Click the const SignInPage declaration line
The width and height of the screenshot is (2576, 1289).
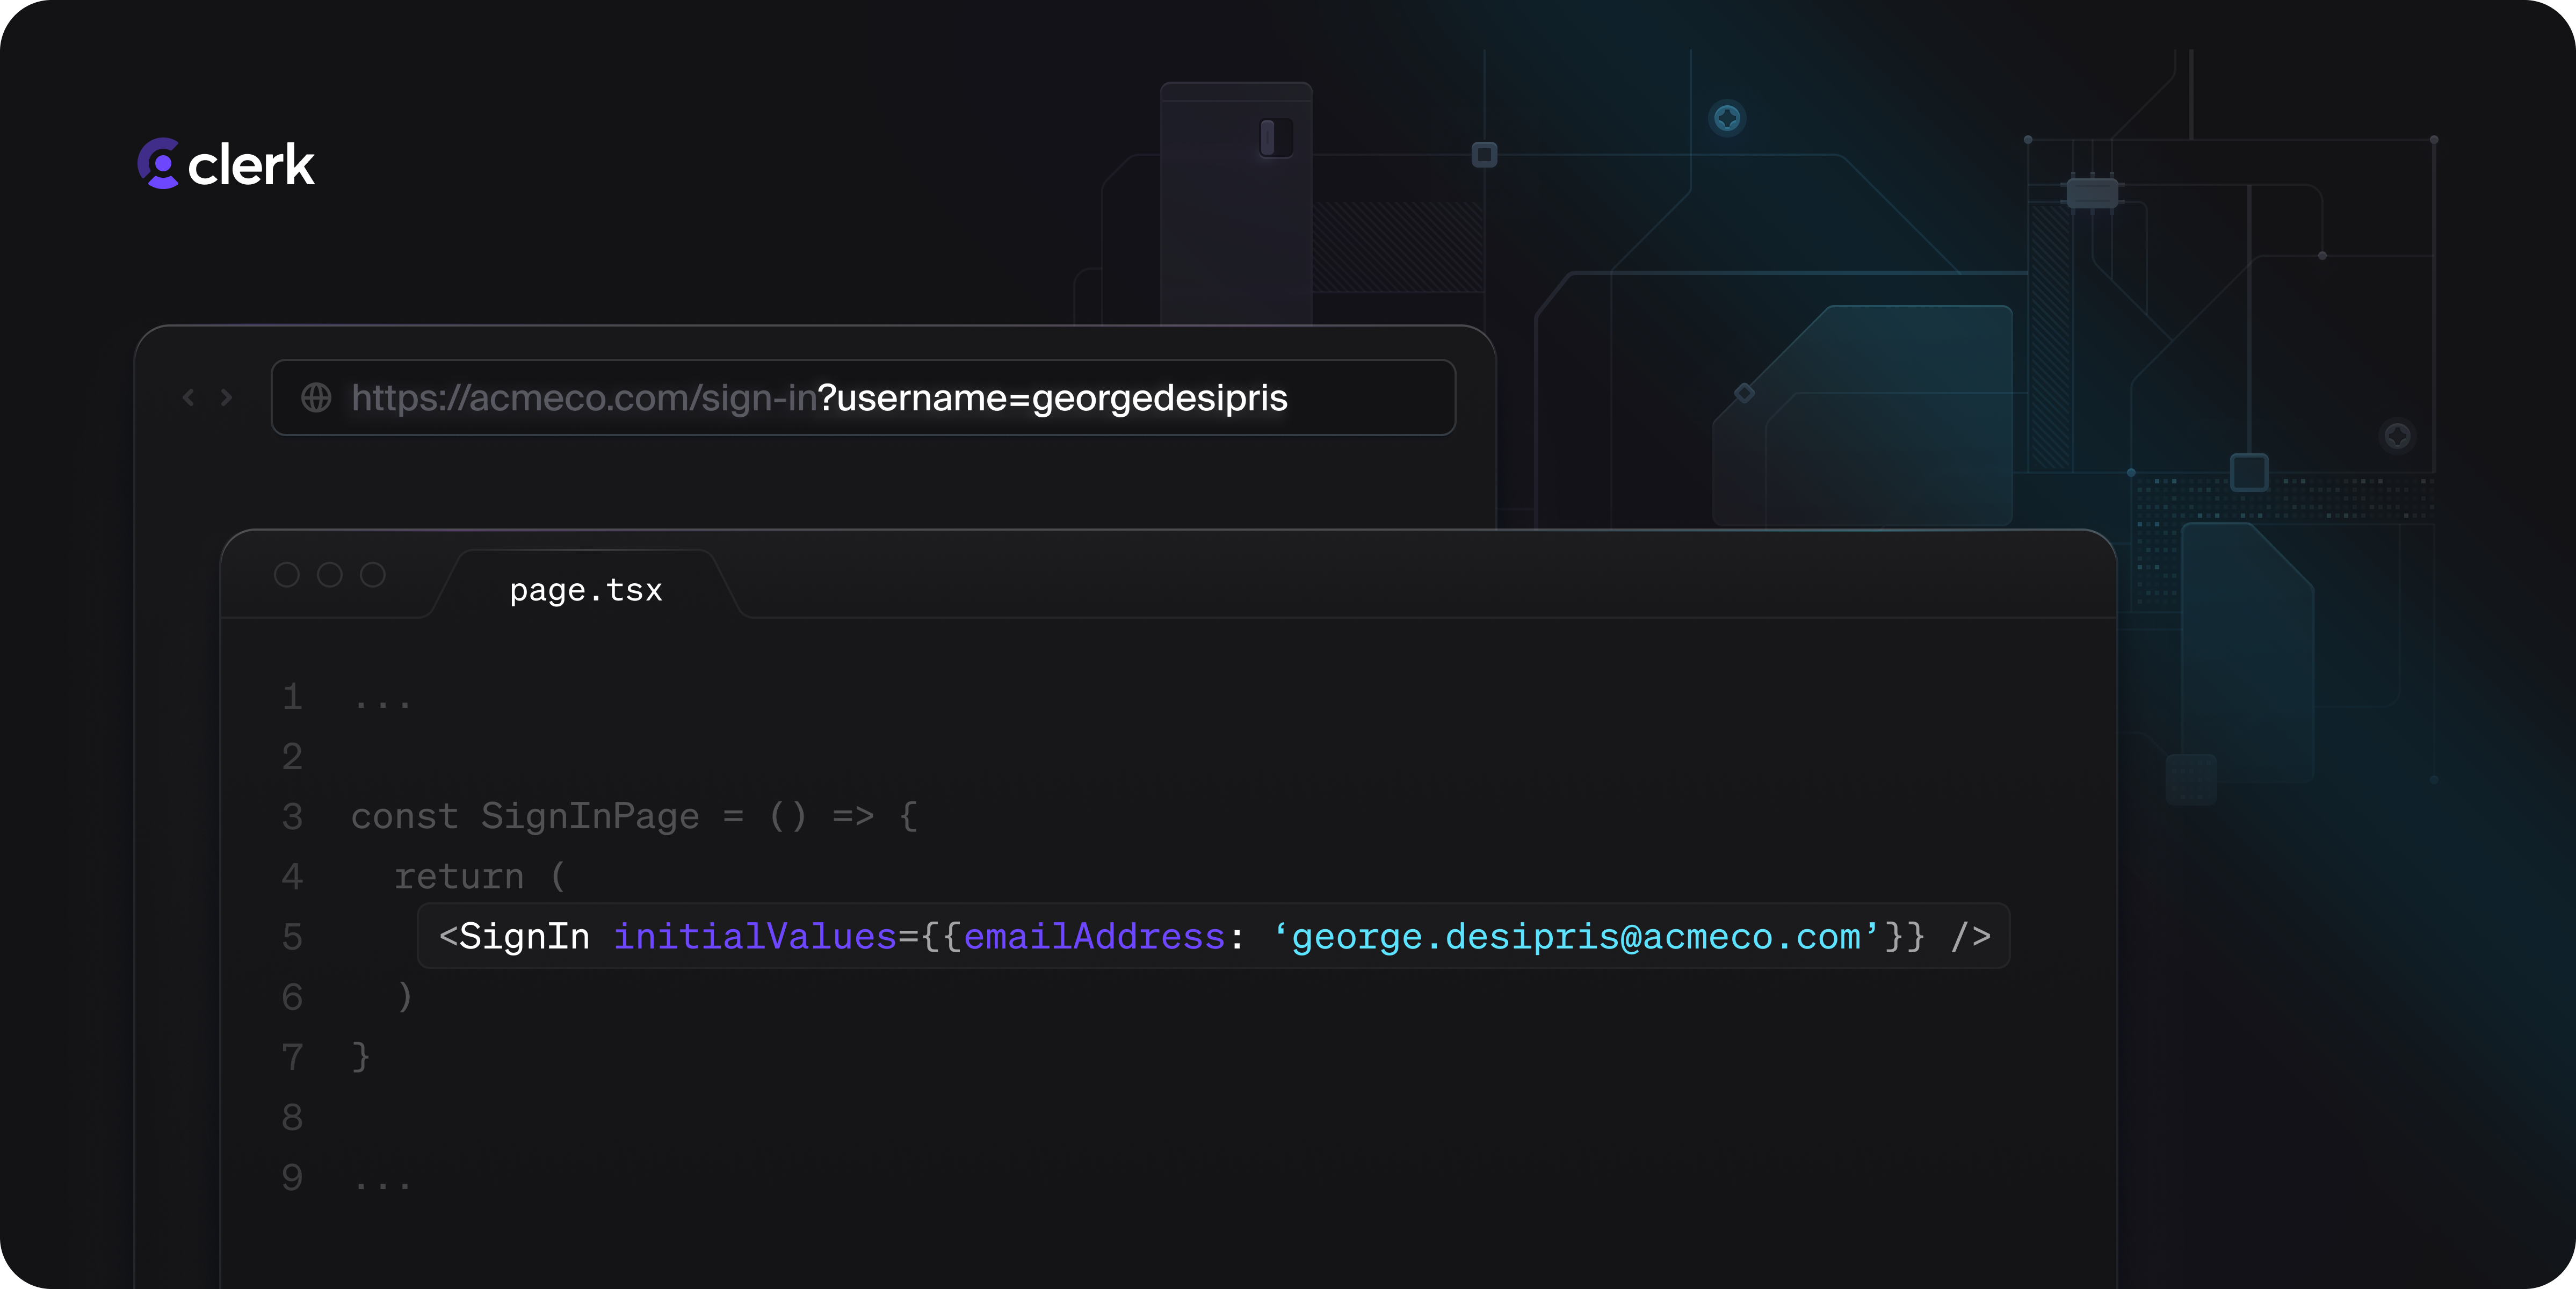point(634,816)
